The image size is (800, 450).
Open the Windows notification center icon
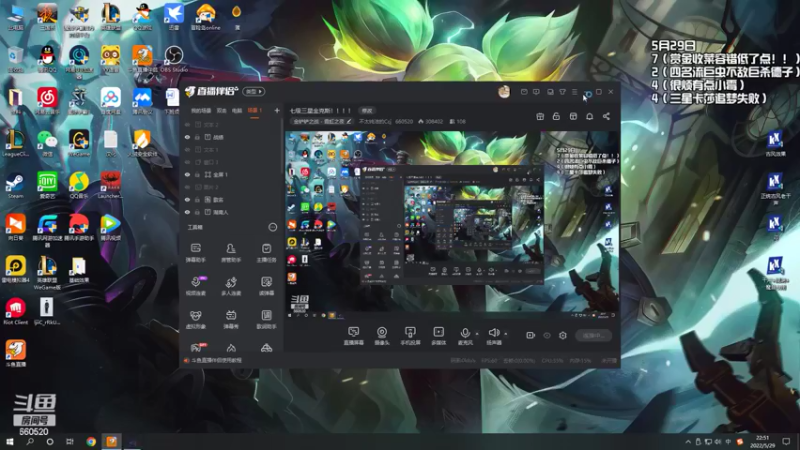tap(786, 441)
